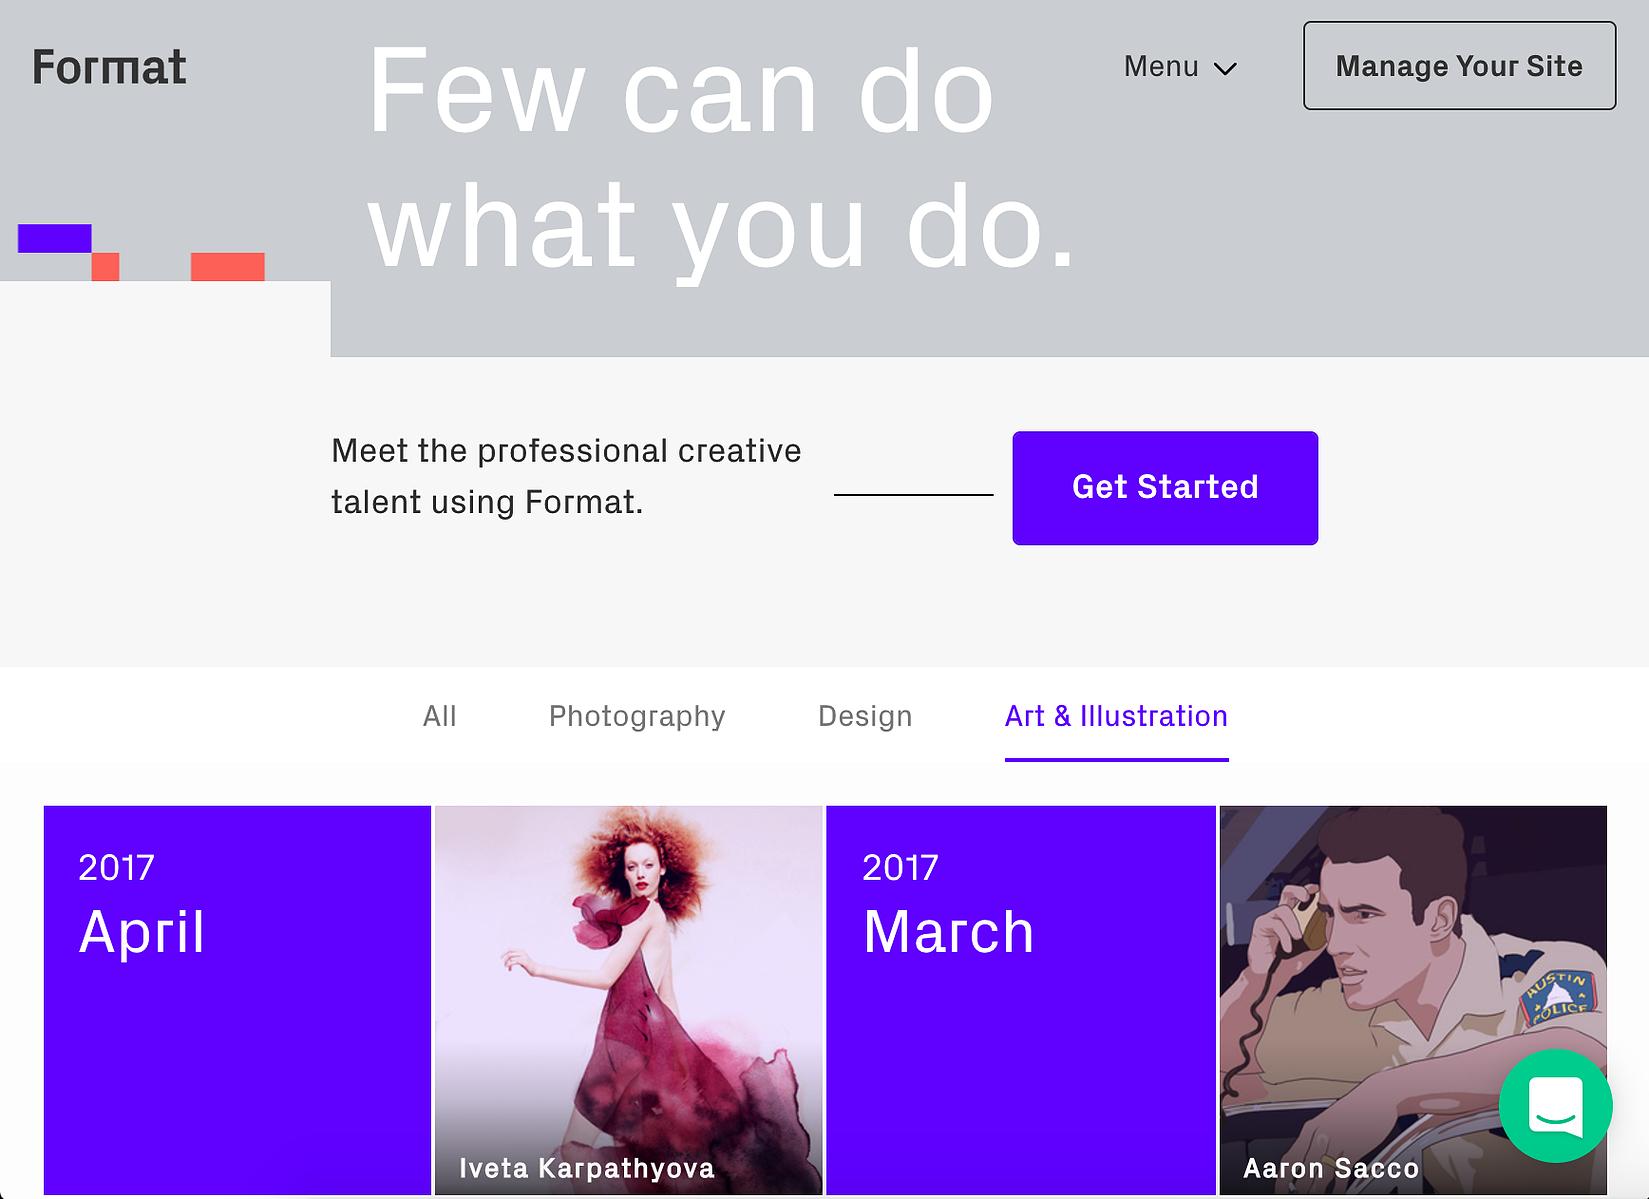Click the Get Started button
The image size is (1649, 1199).
(1165, 488)
